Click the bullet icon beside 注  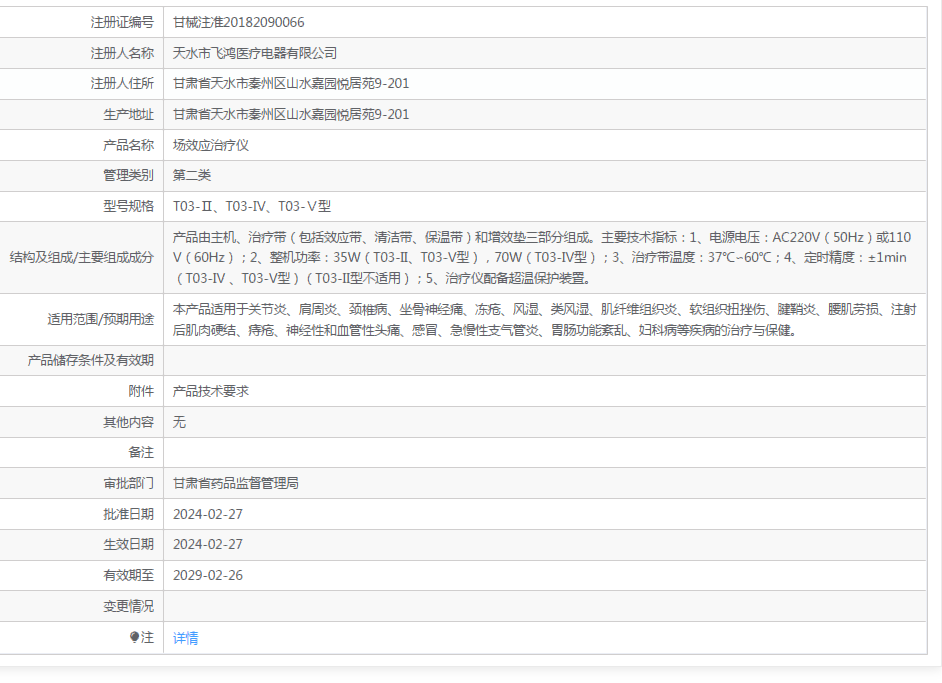pyautogui.click(x=135, y=637)
